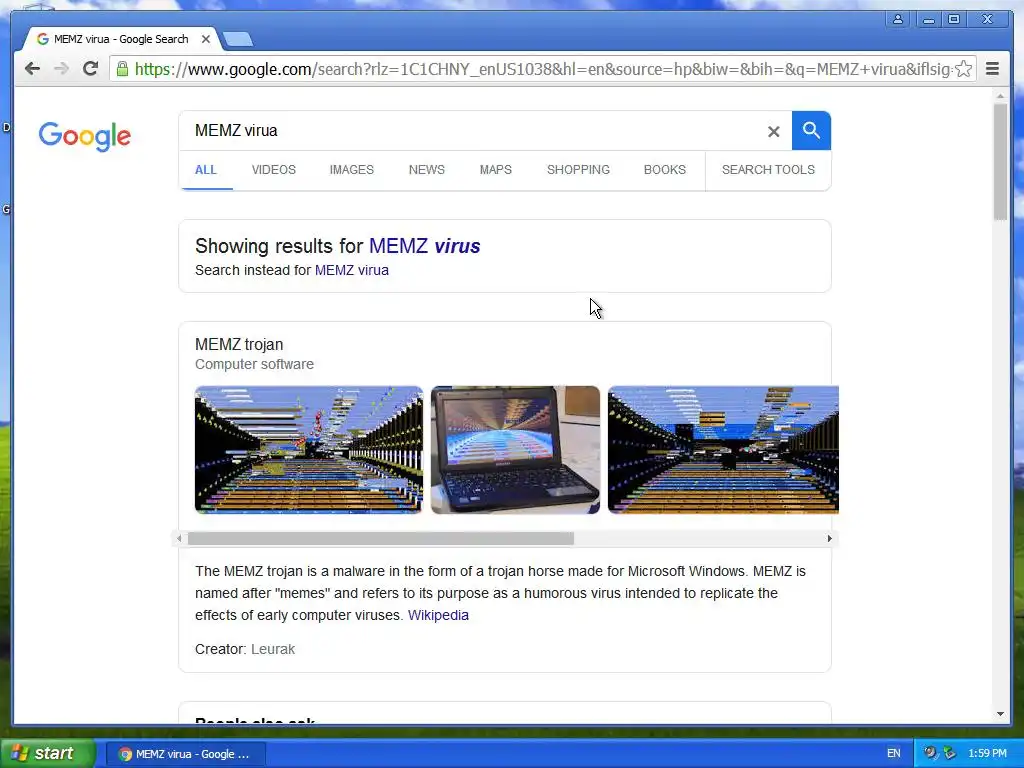The width and height of the screenshot is (1024, 768).
Task: Click the Computer software subtitle text
Action: 254,364
